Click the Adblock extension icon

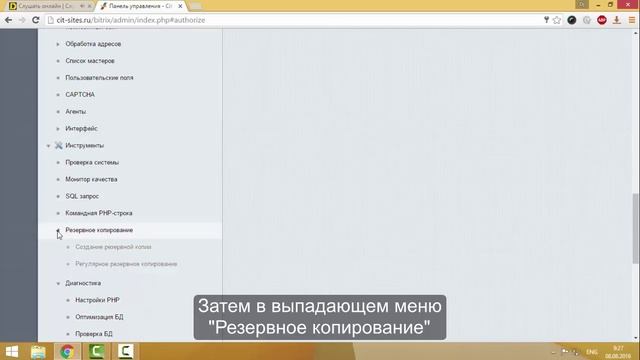tap(602, 20)
